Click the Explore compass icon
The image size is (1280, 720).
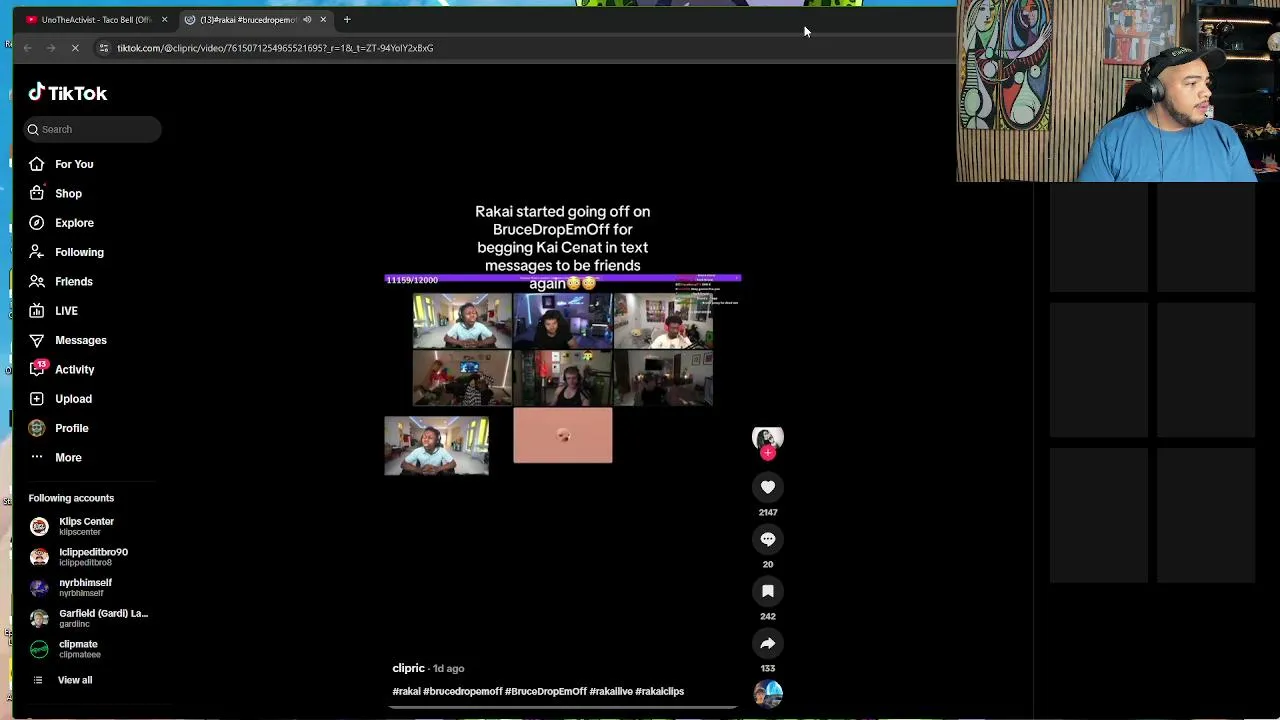point(37,223)
